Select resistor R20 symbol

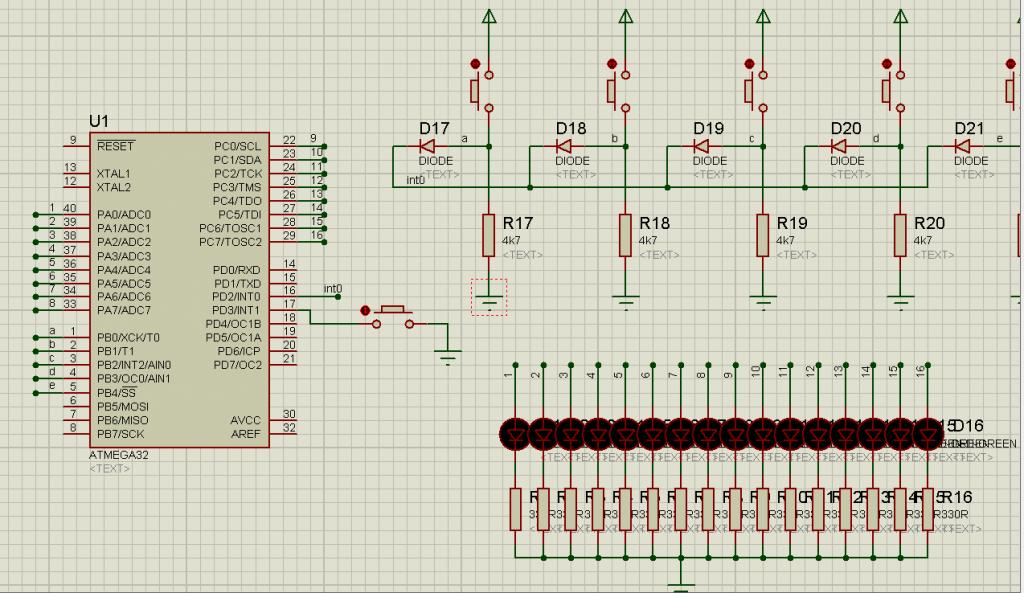tap(901, 235)
